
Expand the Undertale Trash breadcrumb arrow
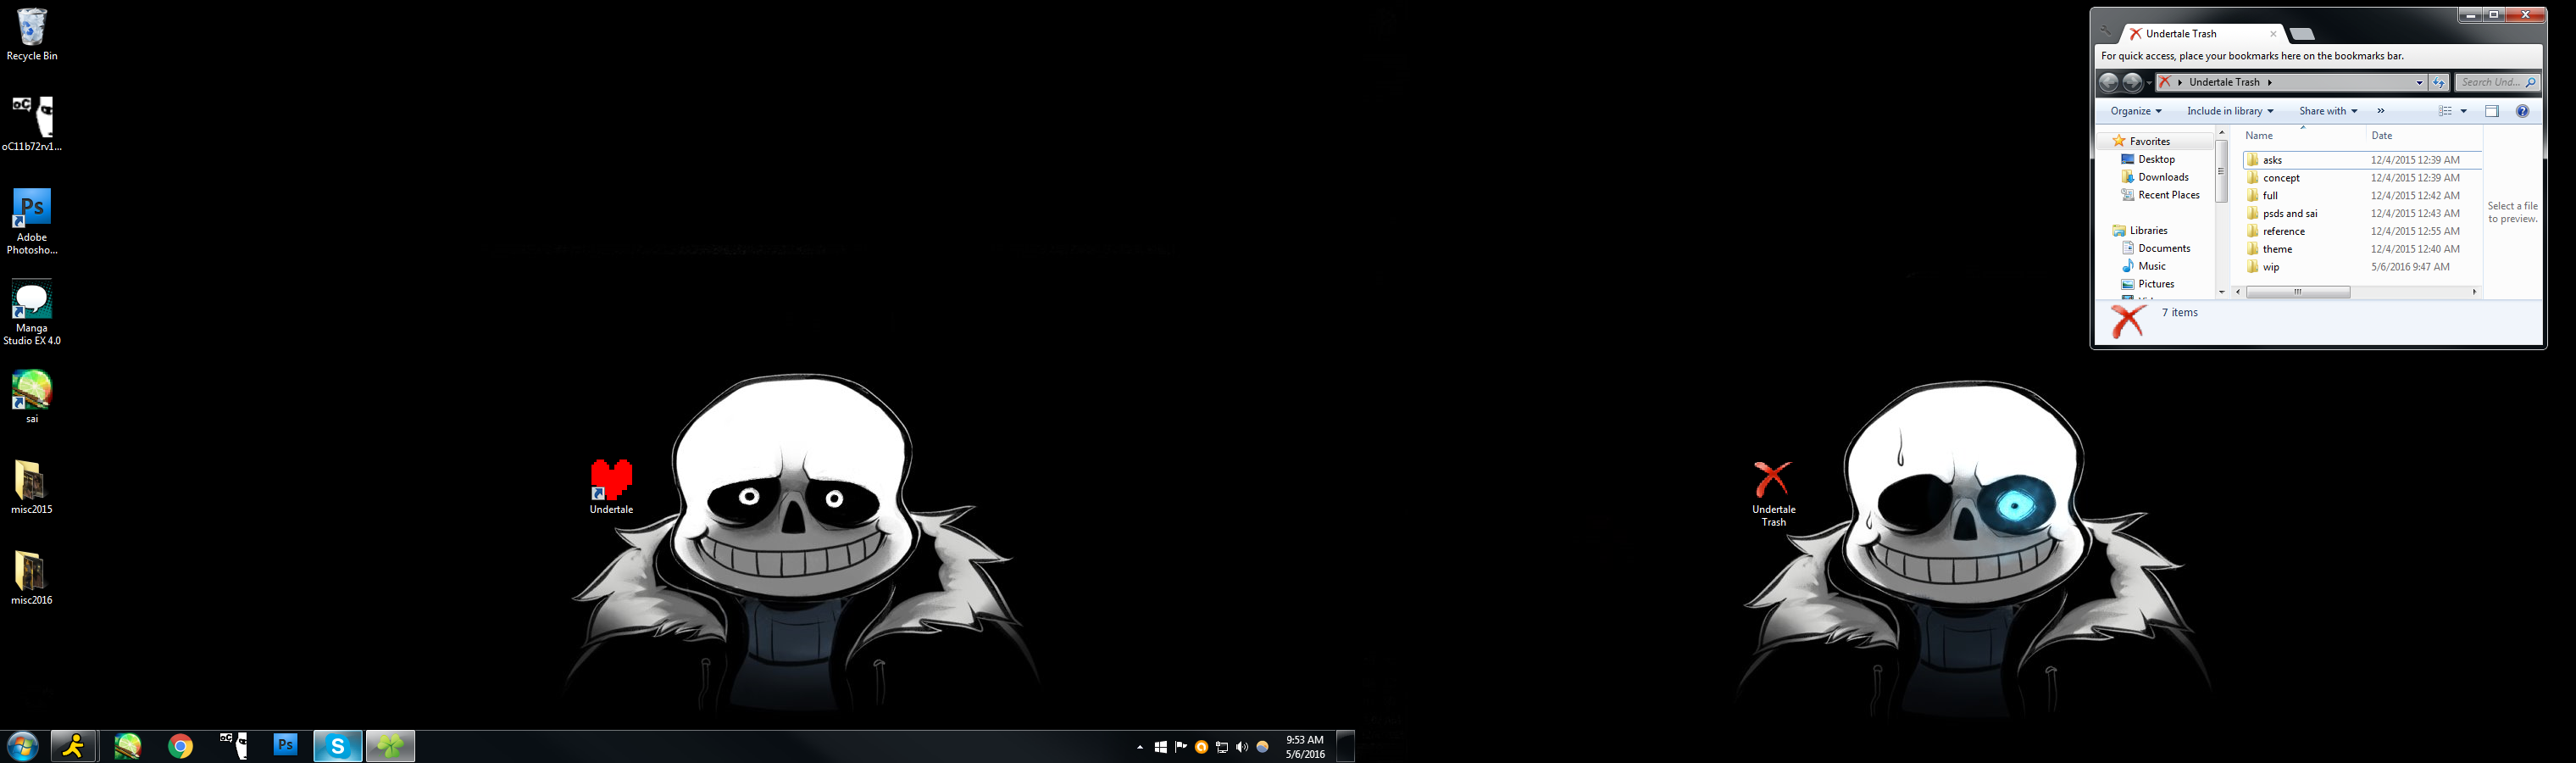(2270, 82)
